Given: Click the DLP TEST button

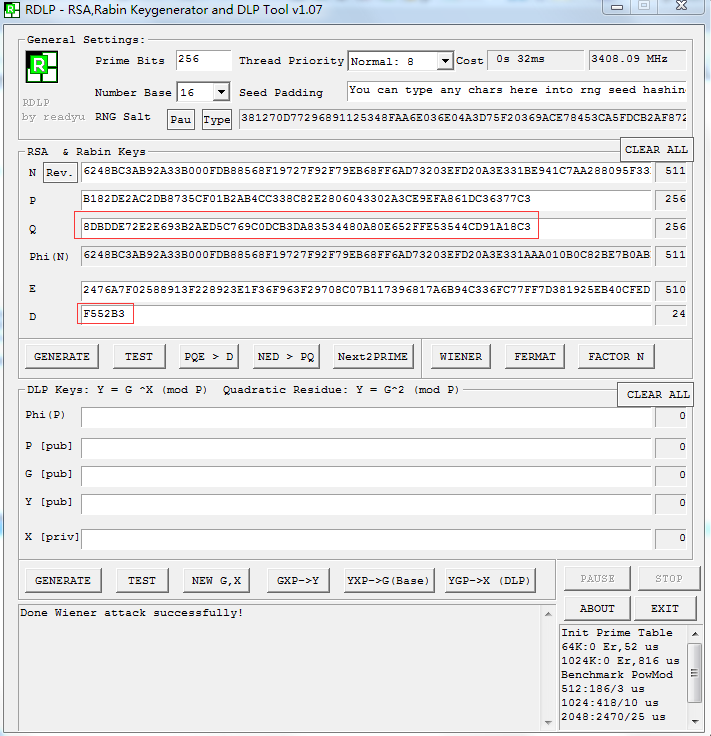Looking at the screenshot, I should coord(142,581).
